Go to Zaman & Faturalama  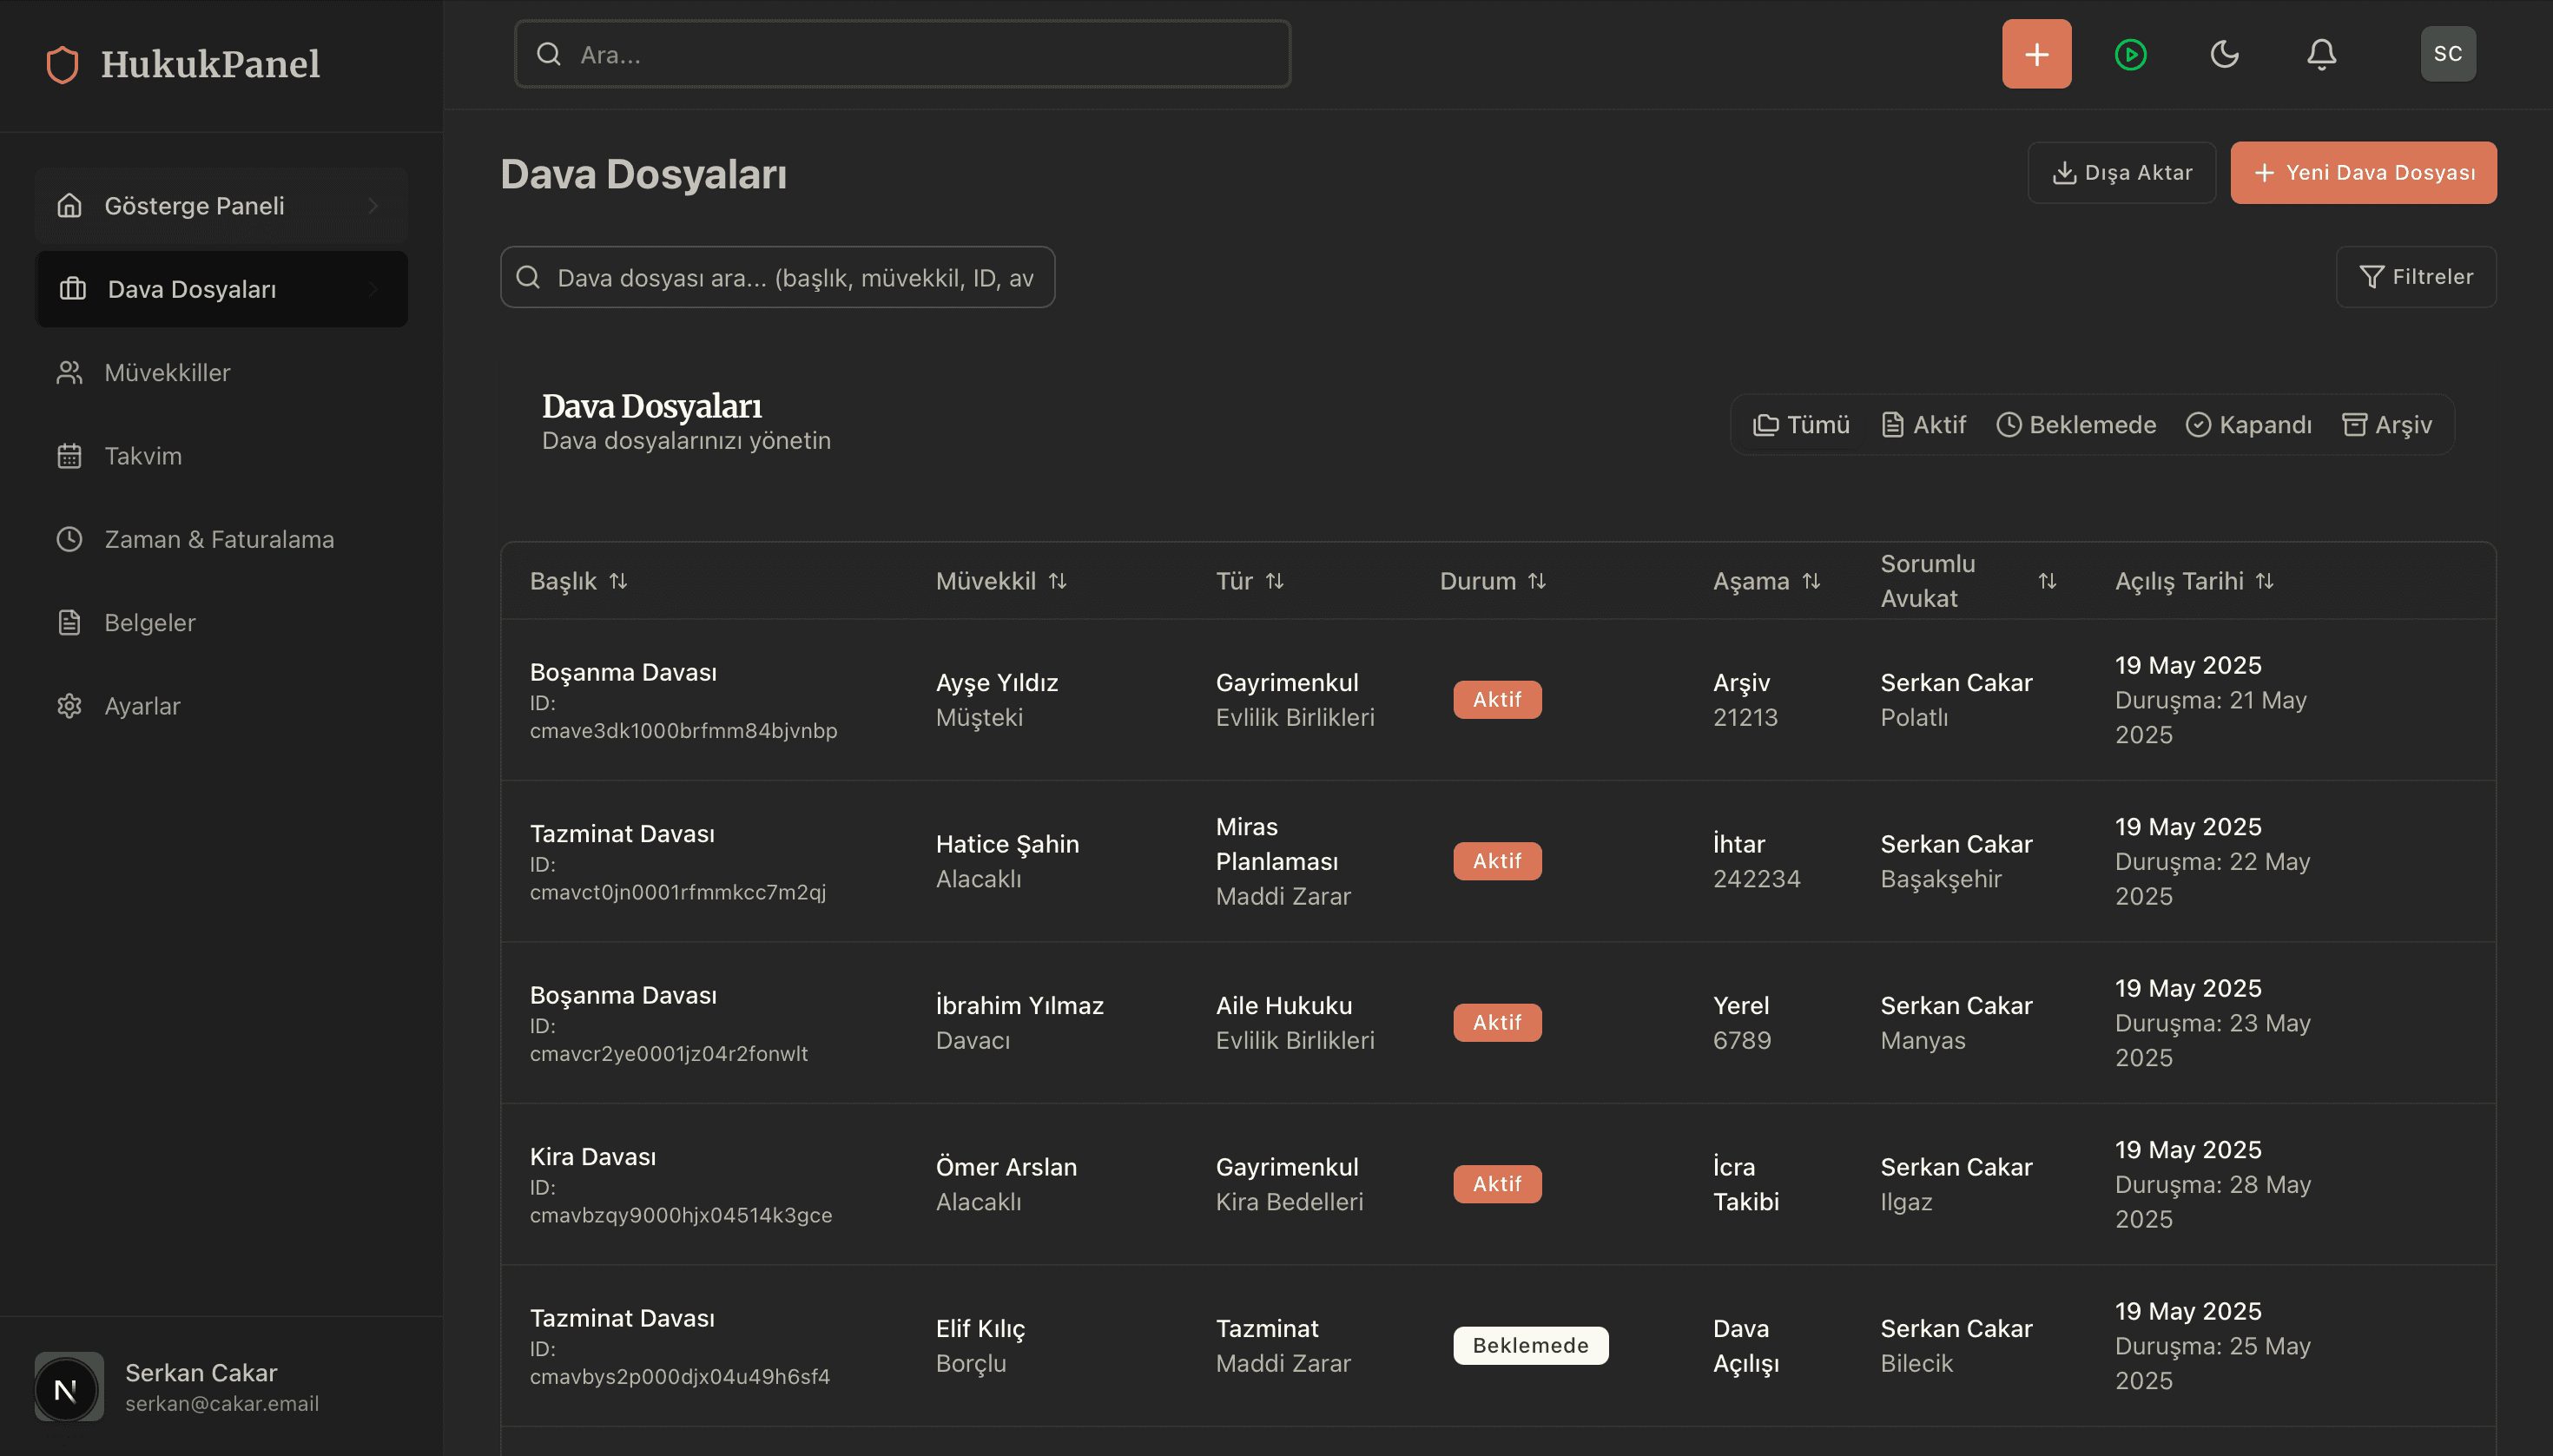pos(219,539)
